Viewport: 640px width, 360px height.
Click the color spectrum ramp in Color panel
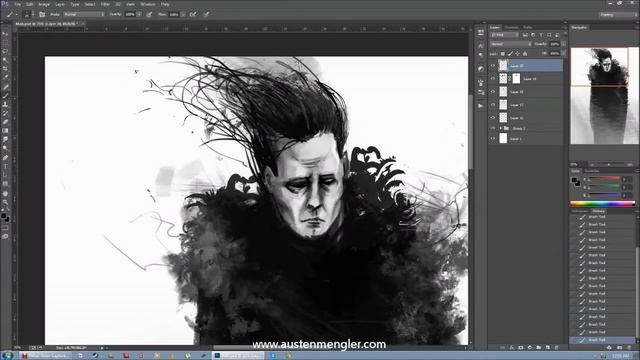pos(602,203)
